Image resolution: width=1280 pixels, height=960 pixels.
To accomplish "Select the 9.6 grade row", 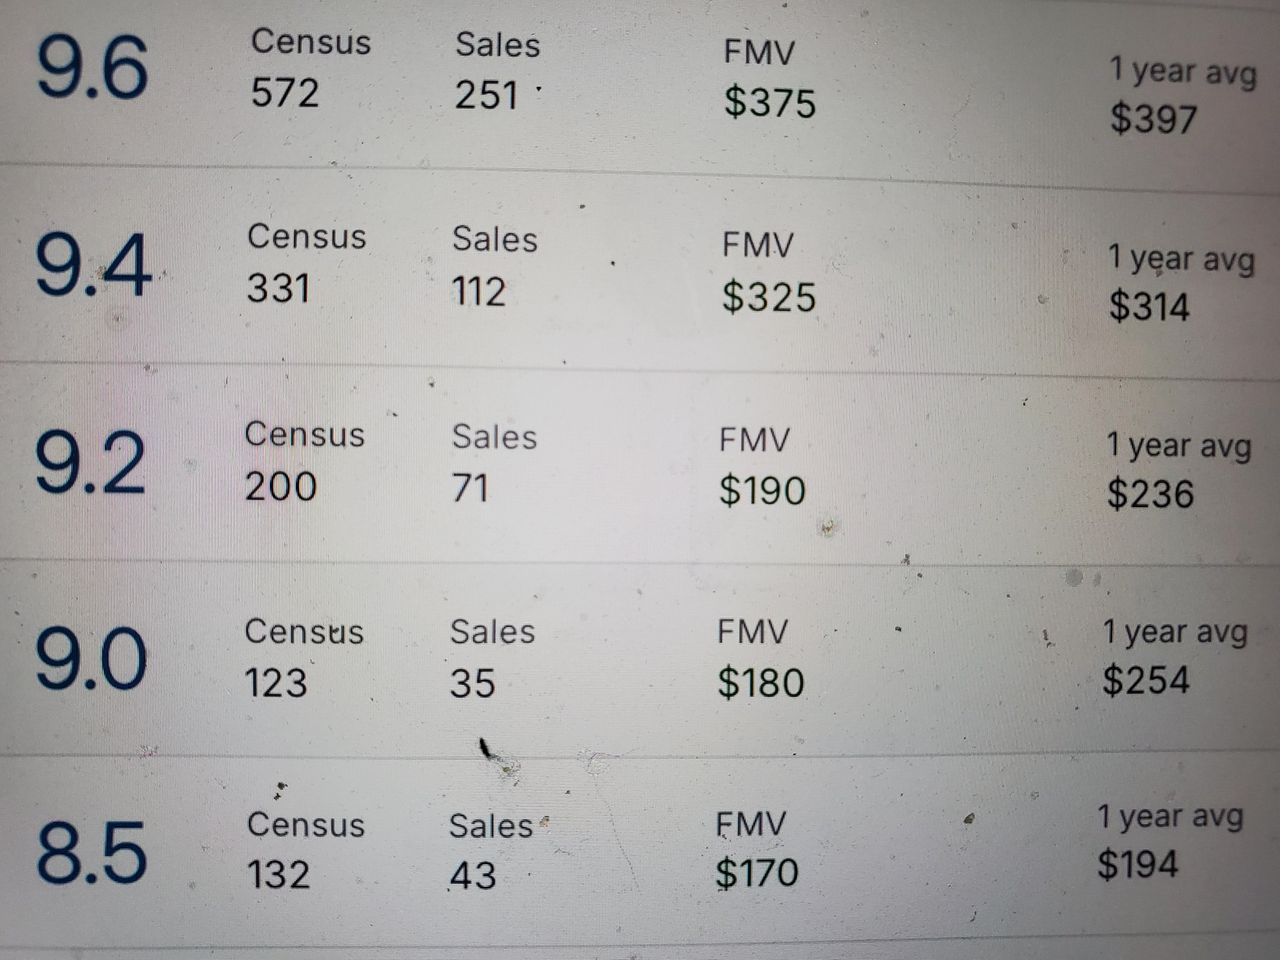I will point(640,82).
